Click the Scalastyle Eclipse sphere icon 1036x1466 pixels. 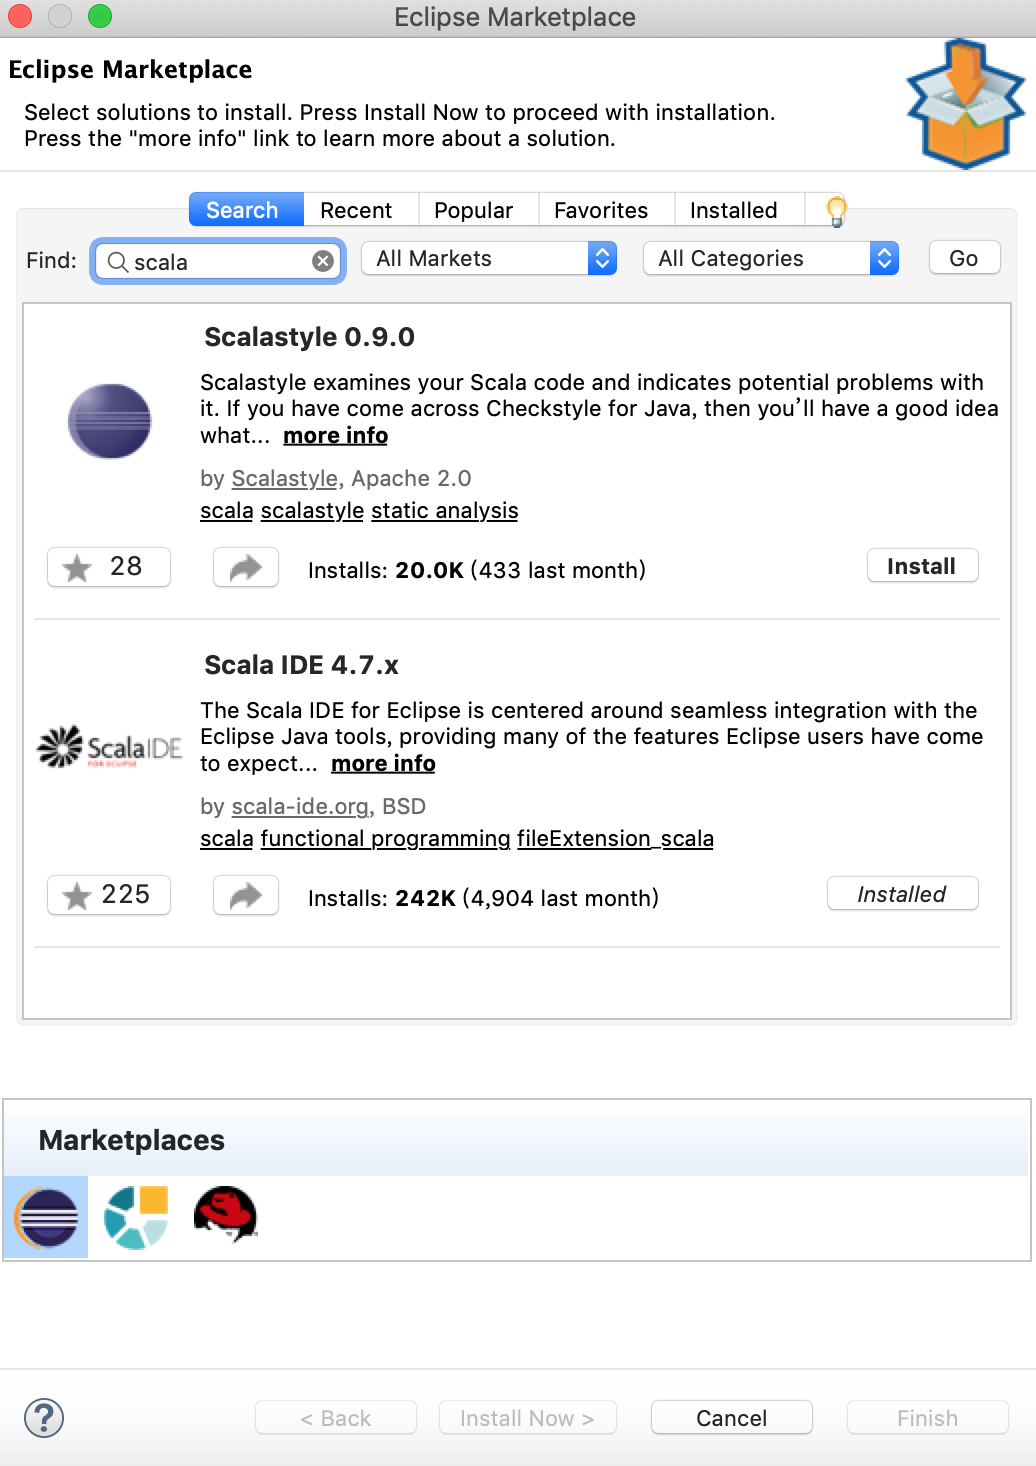109,421
